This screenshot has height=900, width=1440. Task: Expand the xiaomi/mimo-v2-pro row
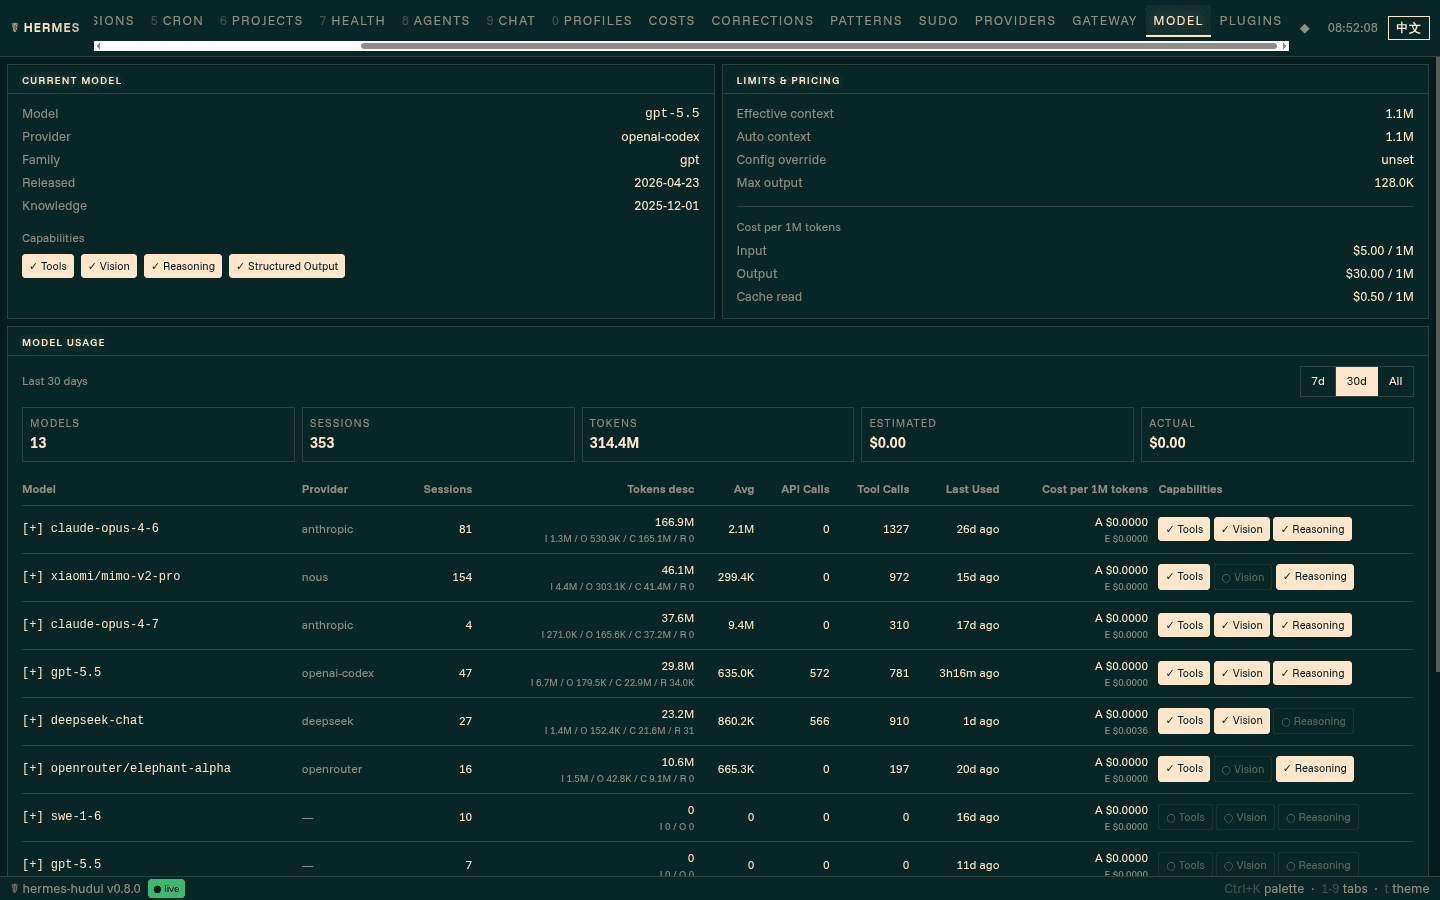point(32,577)
